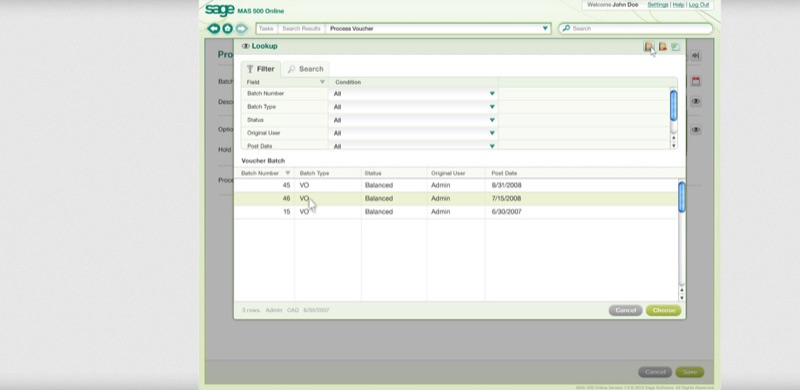Image resolution: width=800 pixels, height=390 pixels.
Task: Click the Voucher Batch table scrollbar thumb
Action: 682,197
